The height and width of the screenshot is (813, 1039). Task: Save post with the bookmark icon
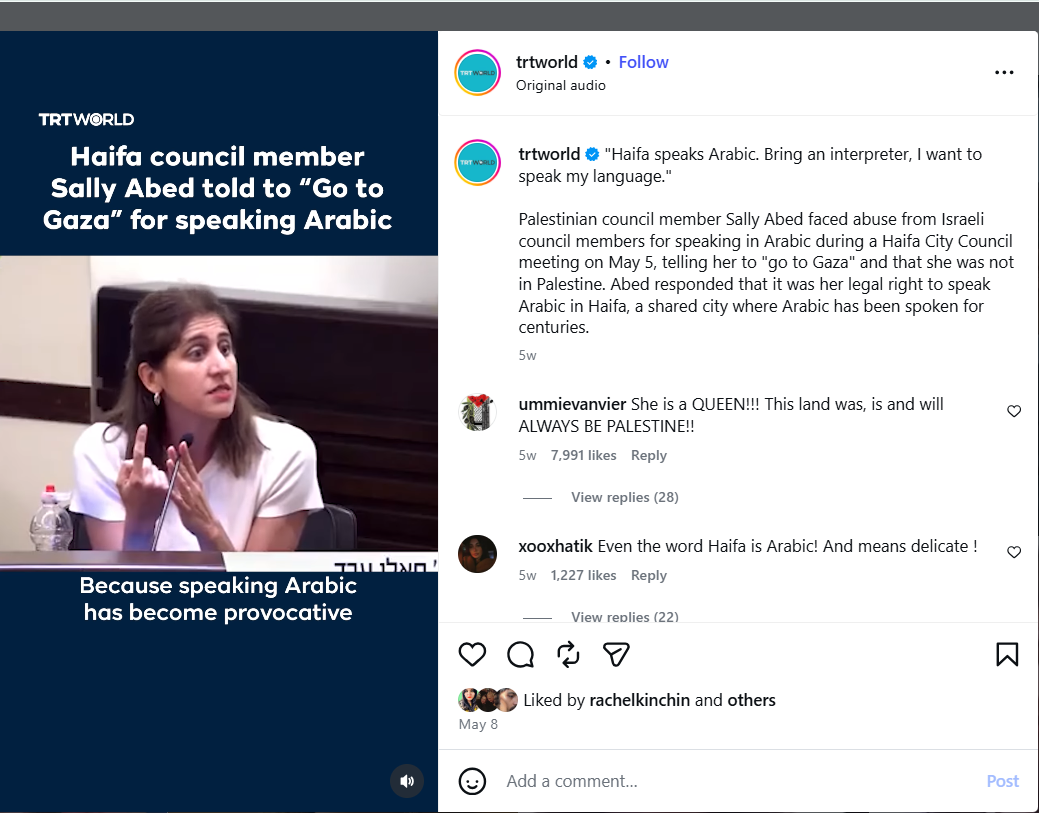[x=1007, y=655]
